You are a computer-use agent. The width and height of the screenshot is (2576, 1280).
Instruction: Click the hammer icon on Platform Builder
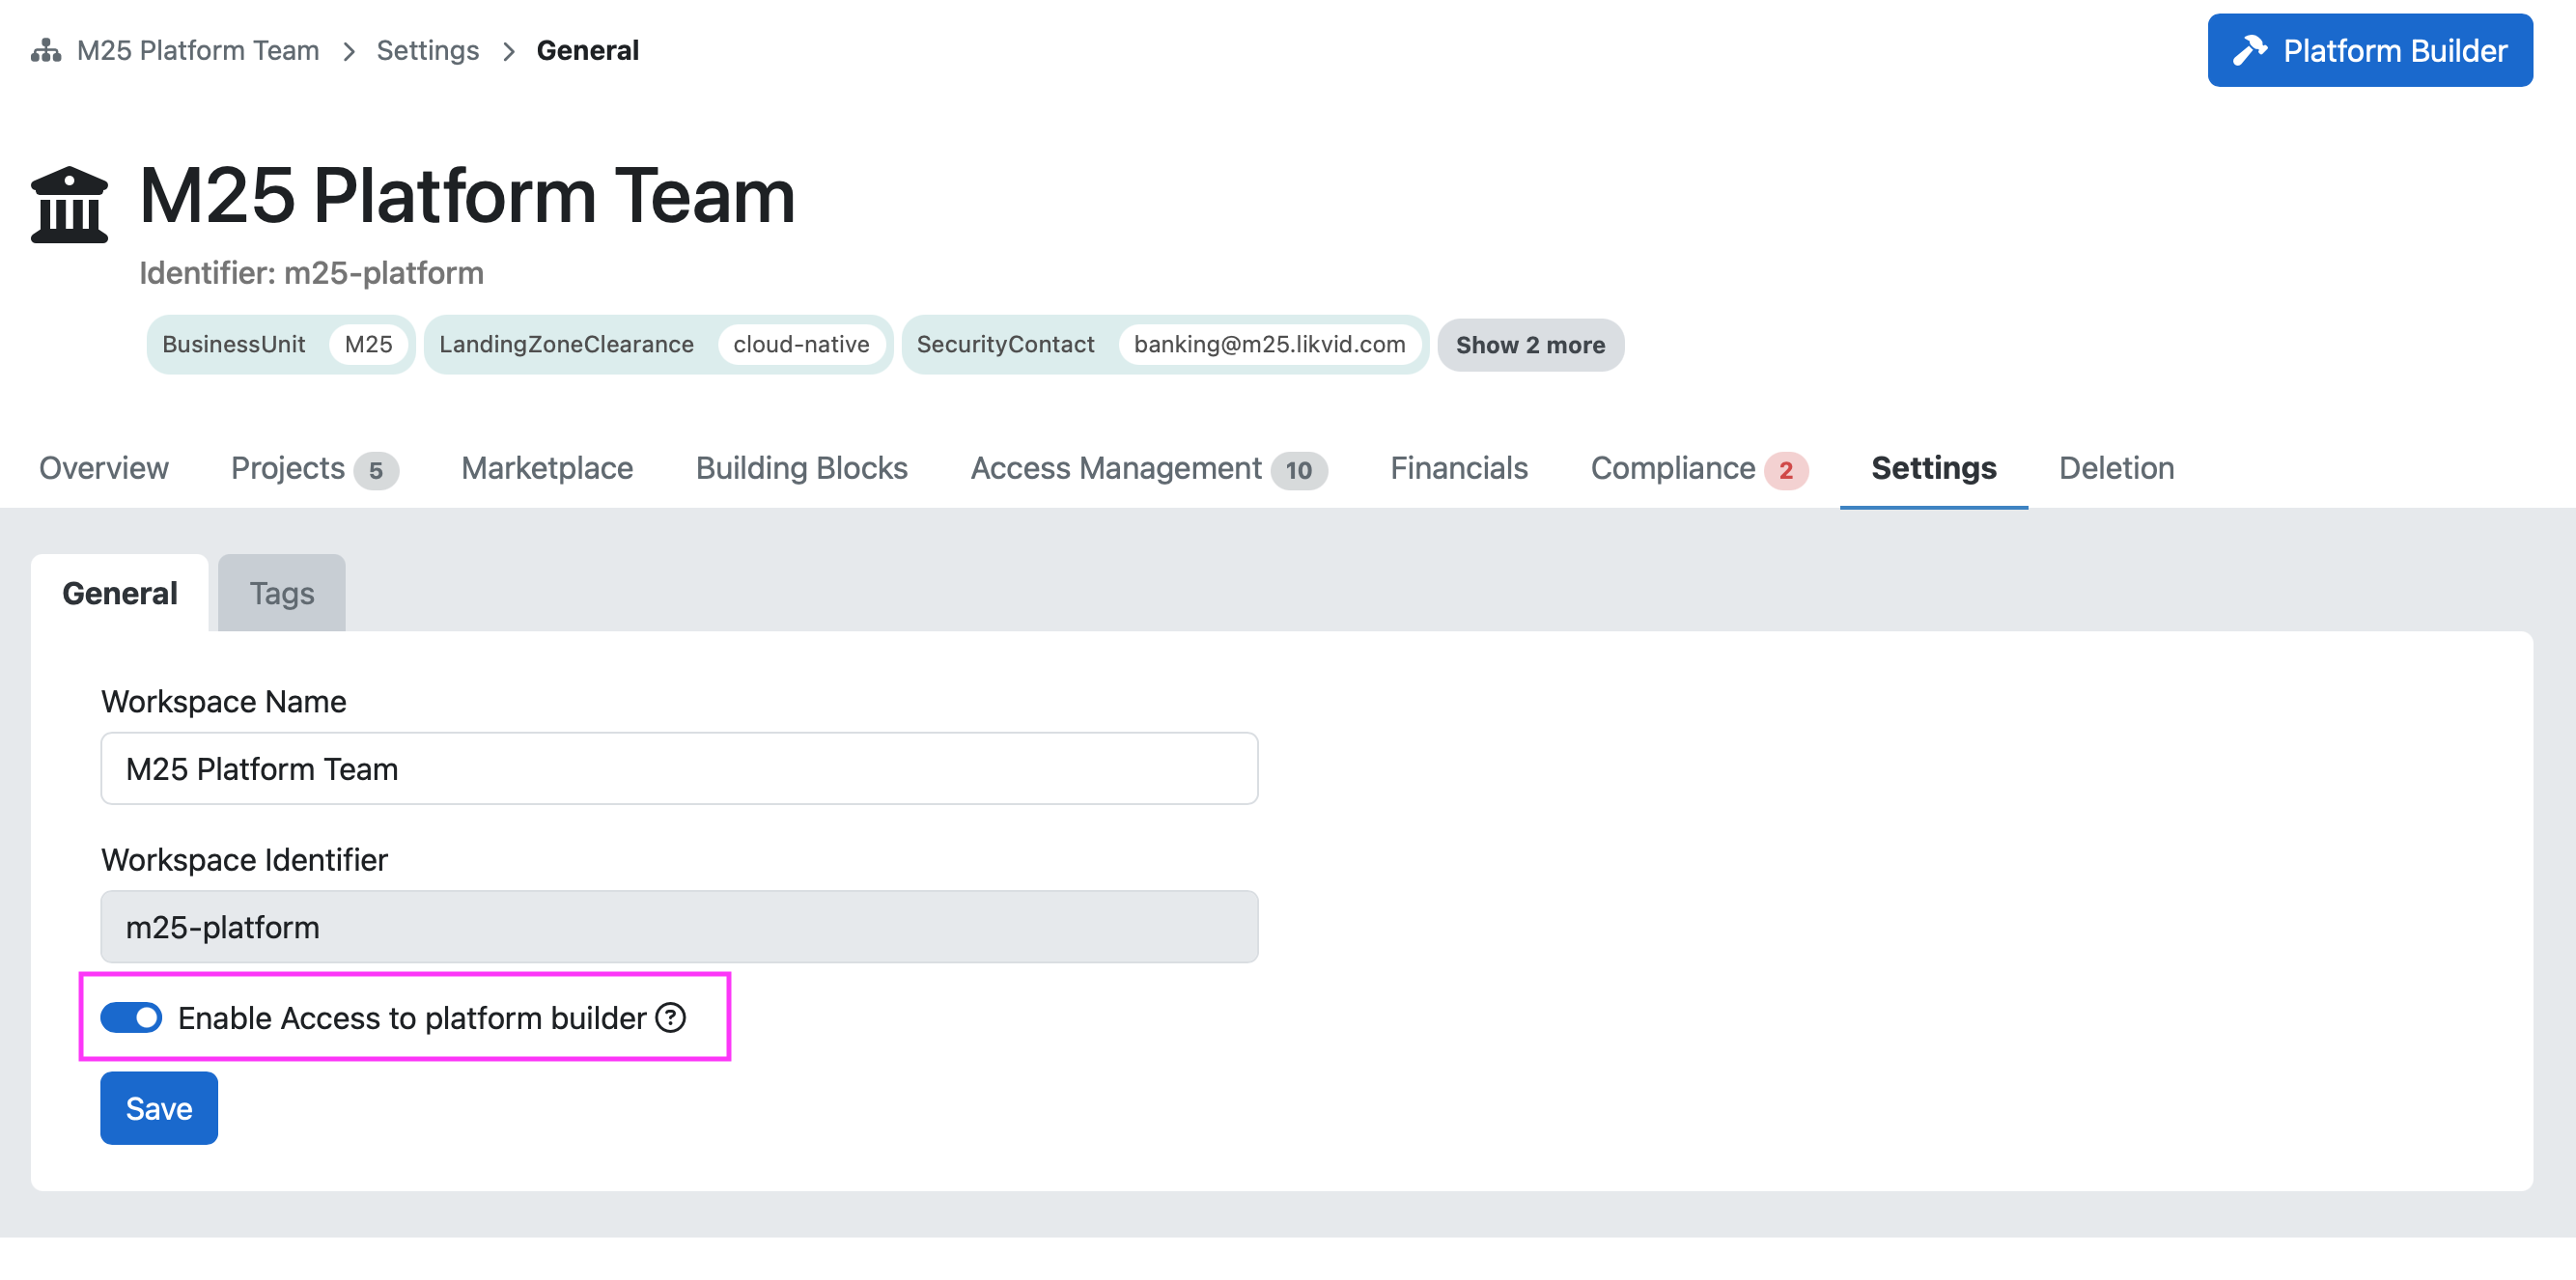(x=2250, y=50)
